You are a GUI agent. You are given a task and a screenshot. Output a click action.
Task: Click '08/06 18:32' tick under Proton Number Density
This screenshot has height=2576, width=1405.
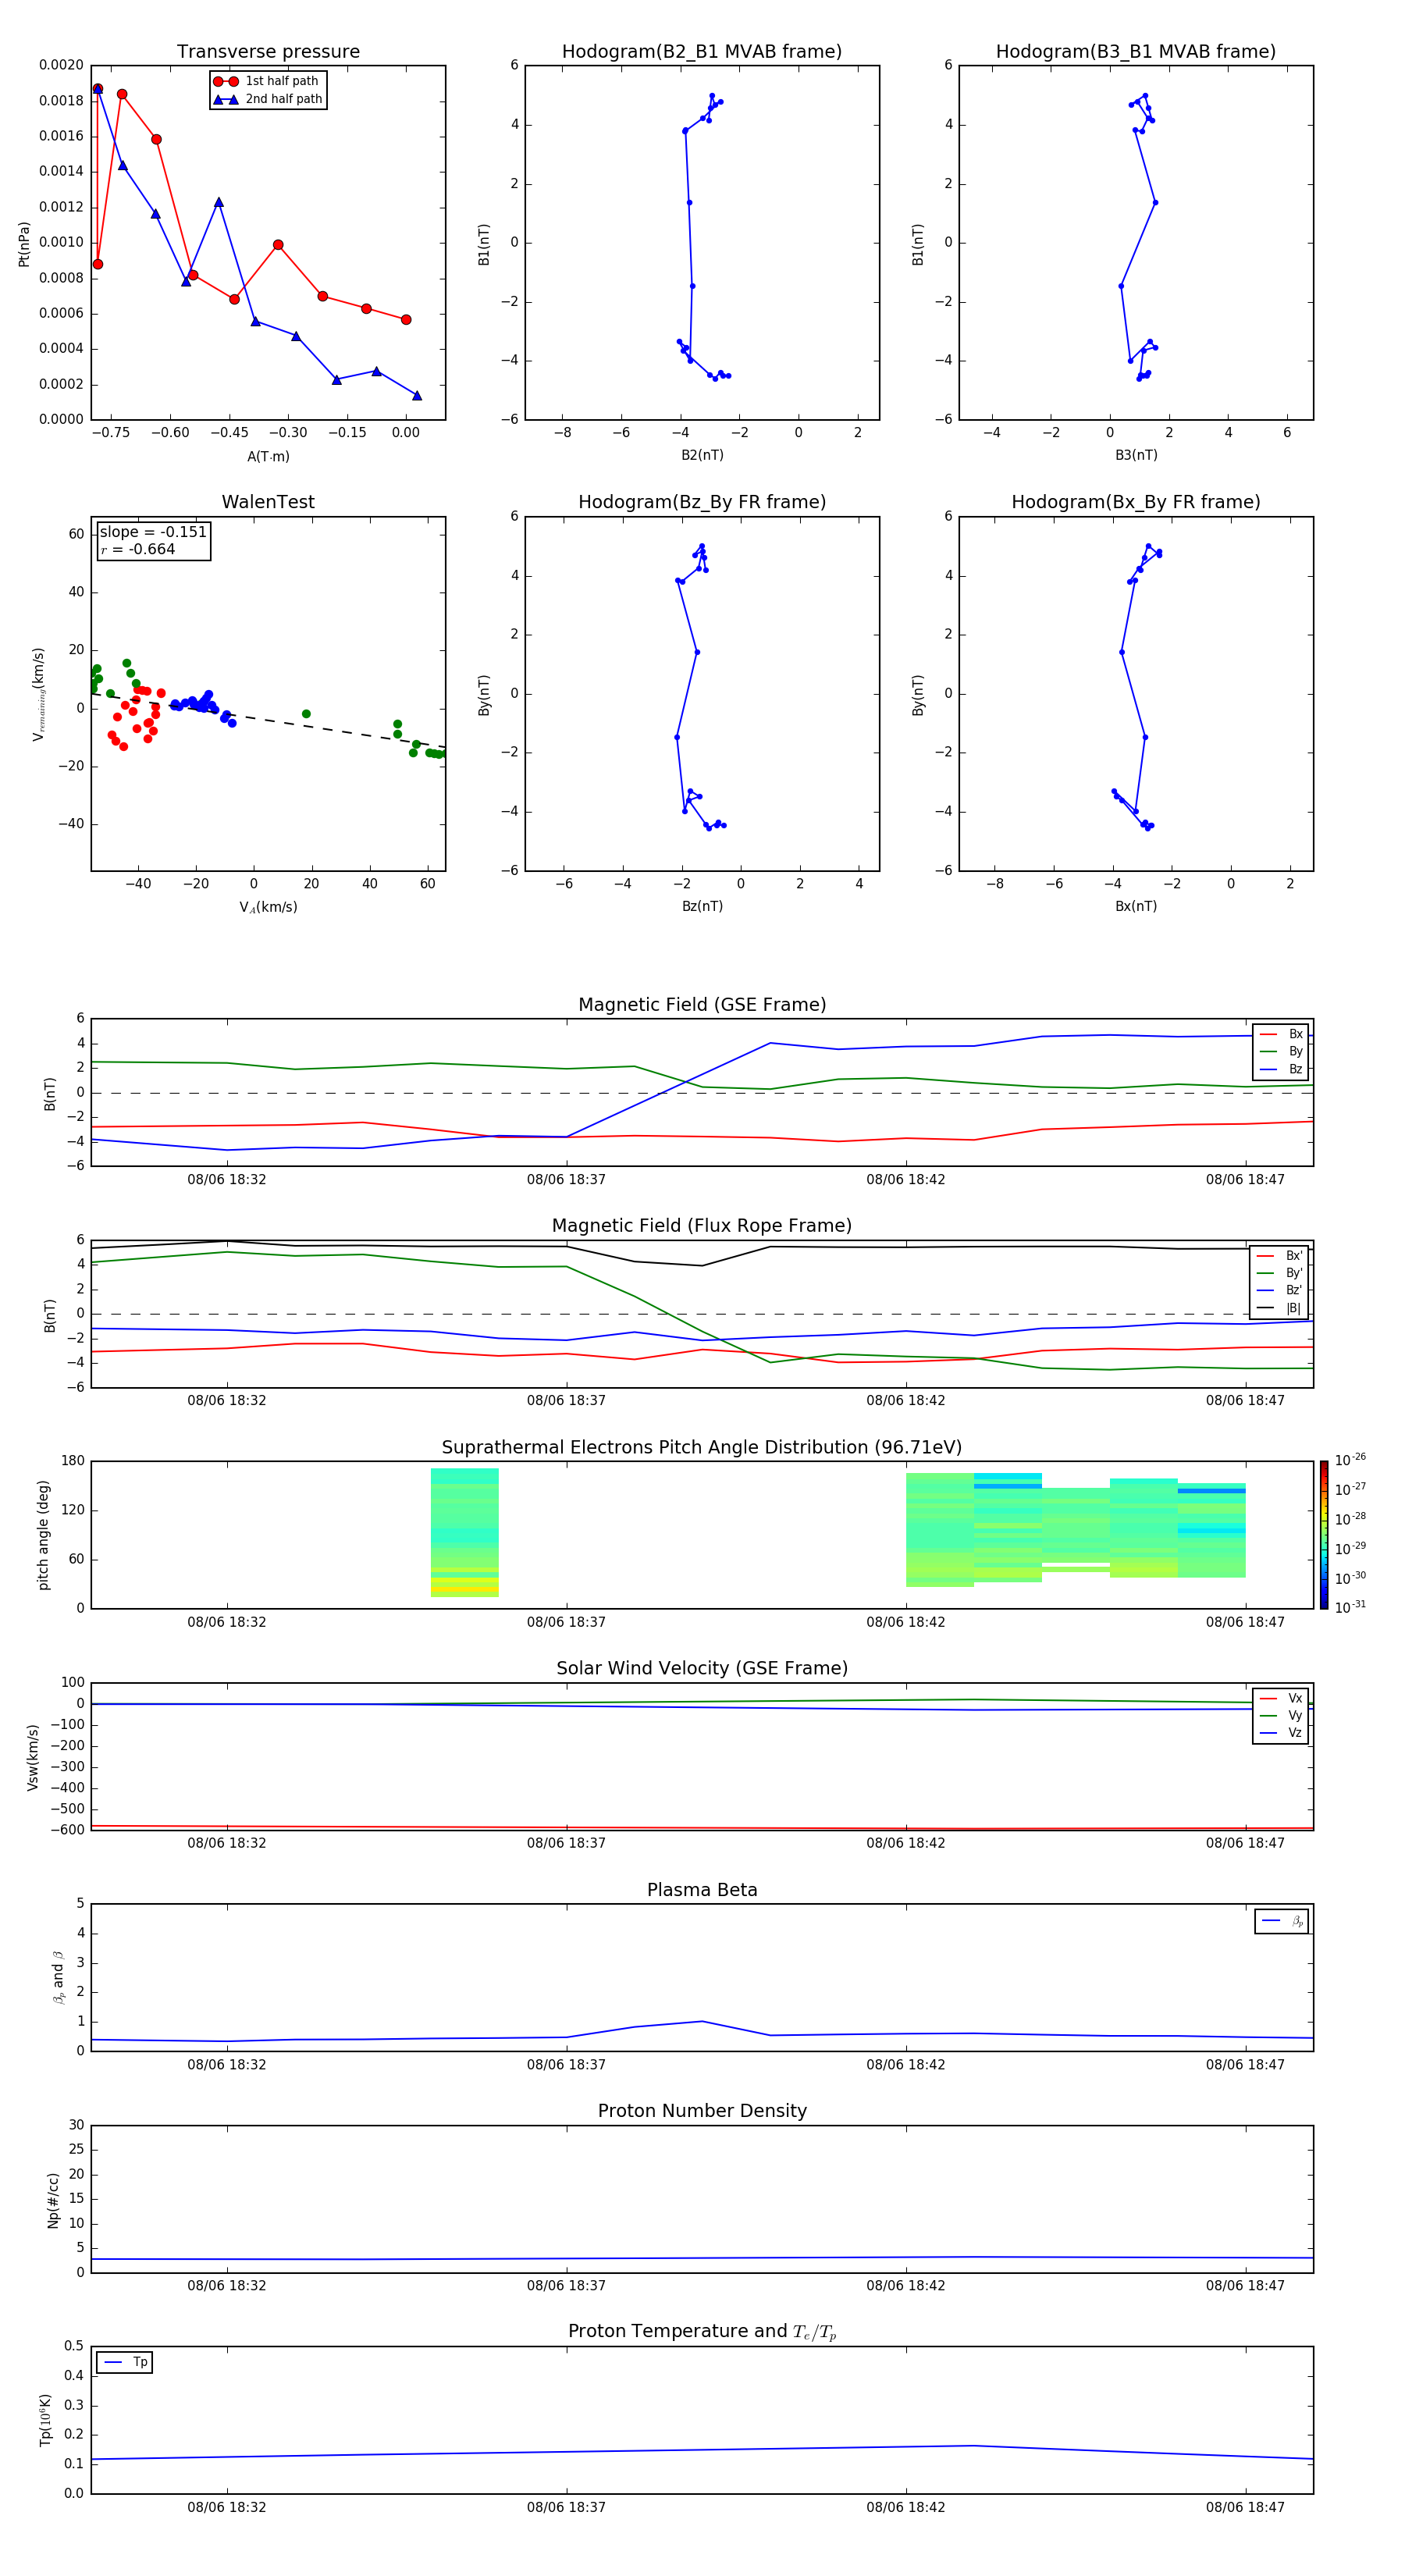pos(227,2286)
